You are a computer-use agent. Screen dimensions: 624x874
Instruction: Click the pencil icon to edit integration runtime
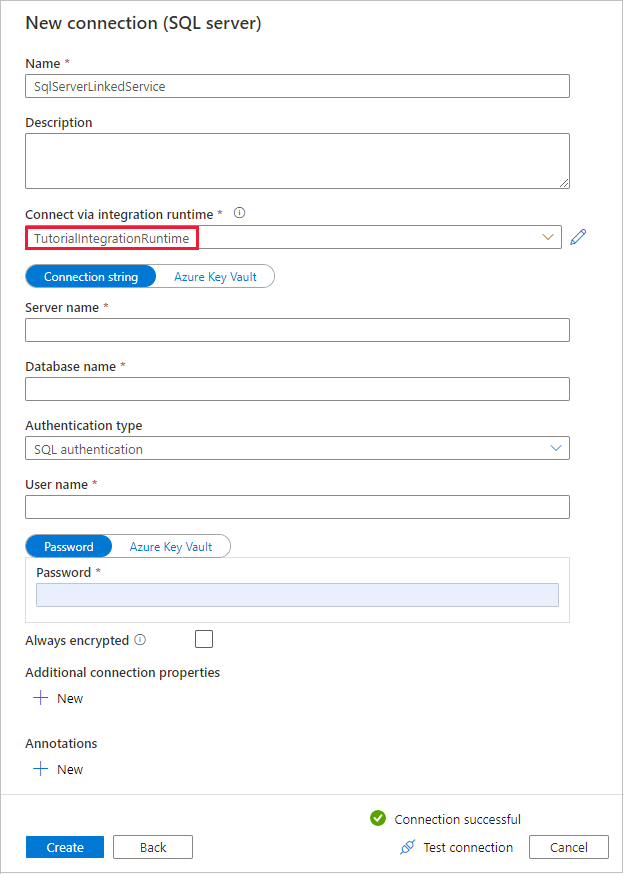tap(578, 237)
